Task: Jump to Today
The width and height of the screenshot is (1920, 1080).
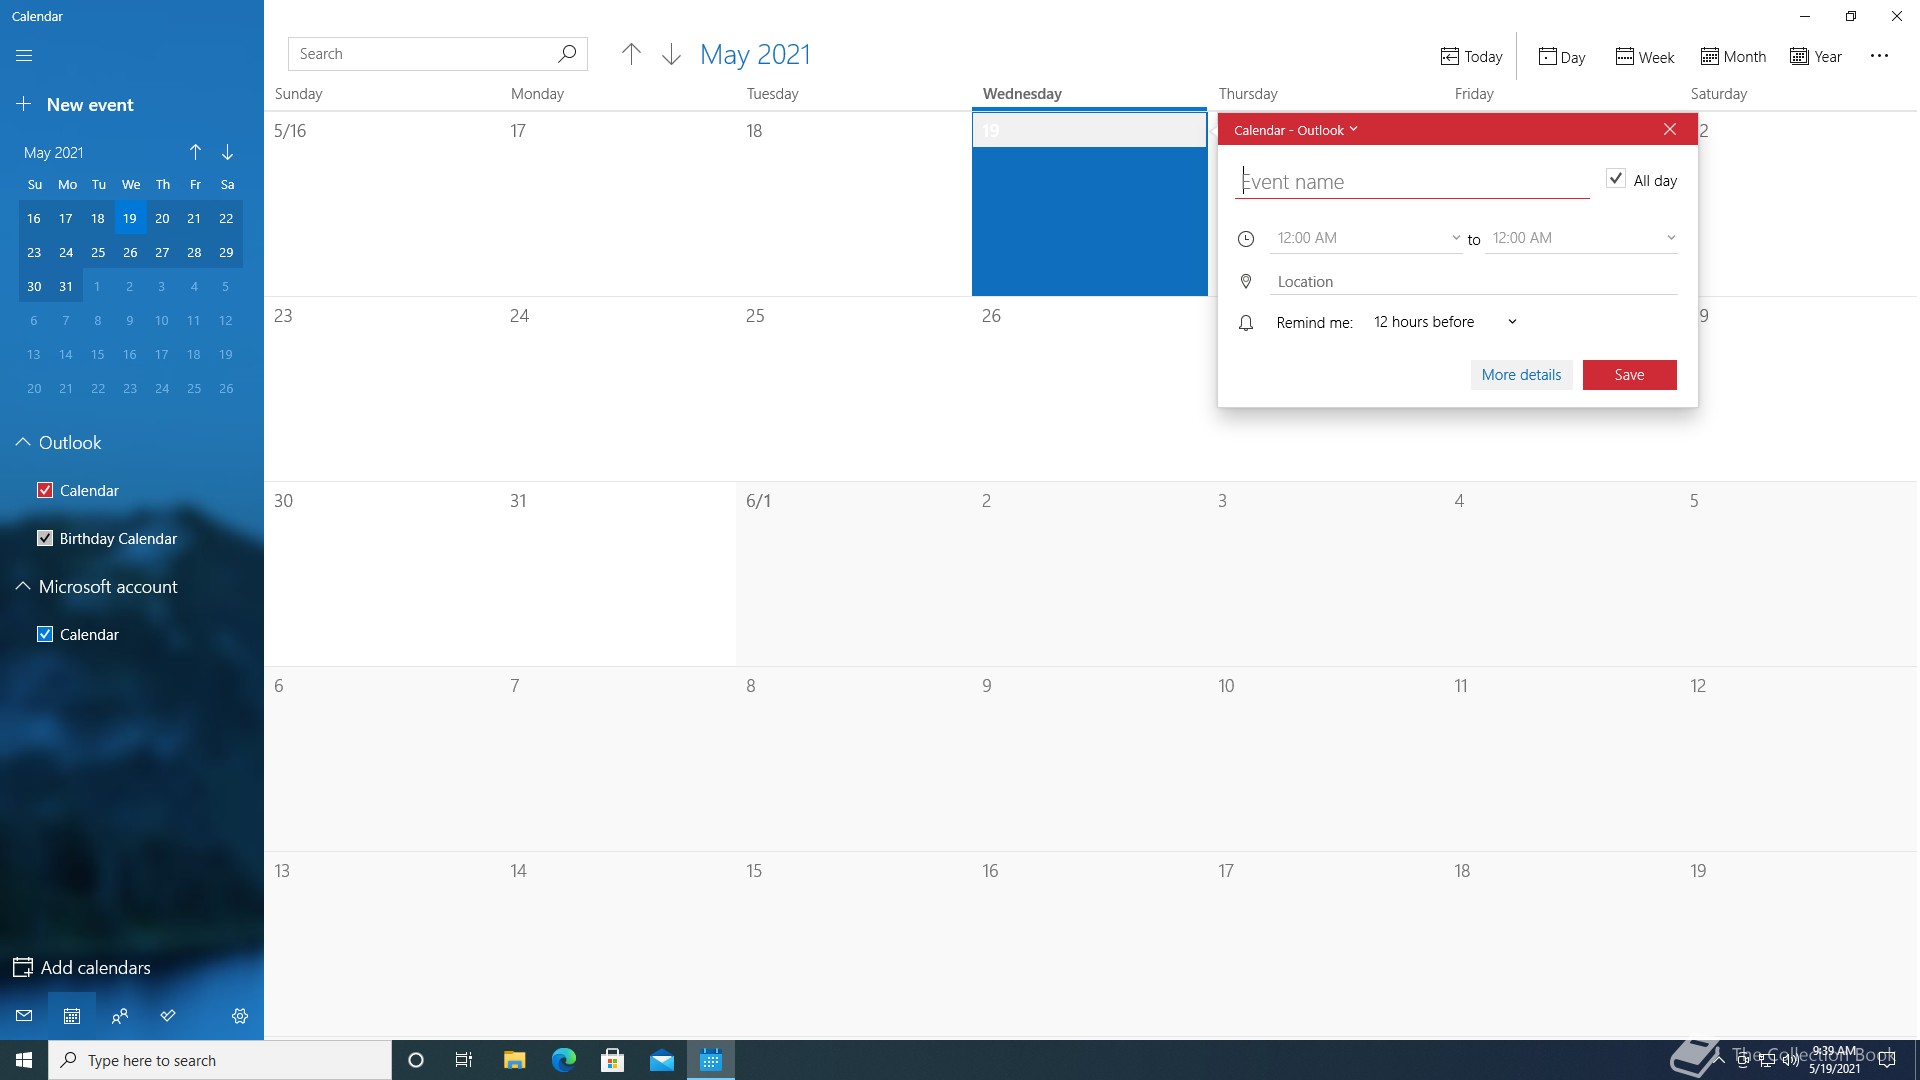Action: [x=1471, y=57]
